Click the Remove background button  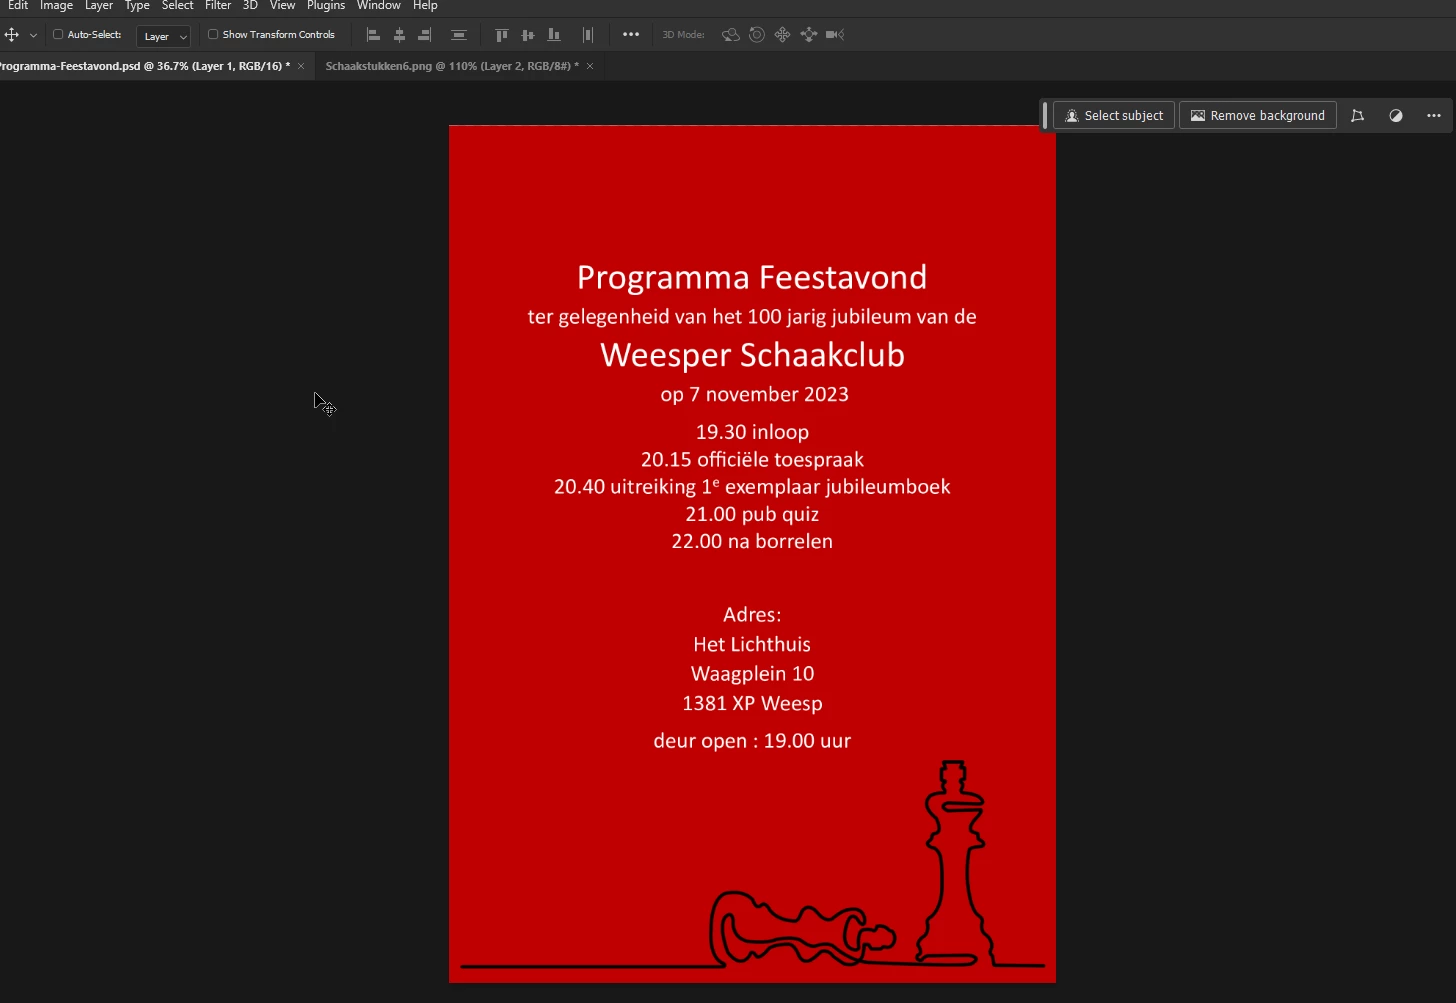pos(1258,115)
